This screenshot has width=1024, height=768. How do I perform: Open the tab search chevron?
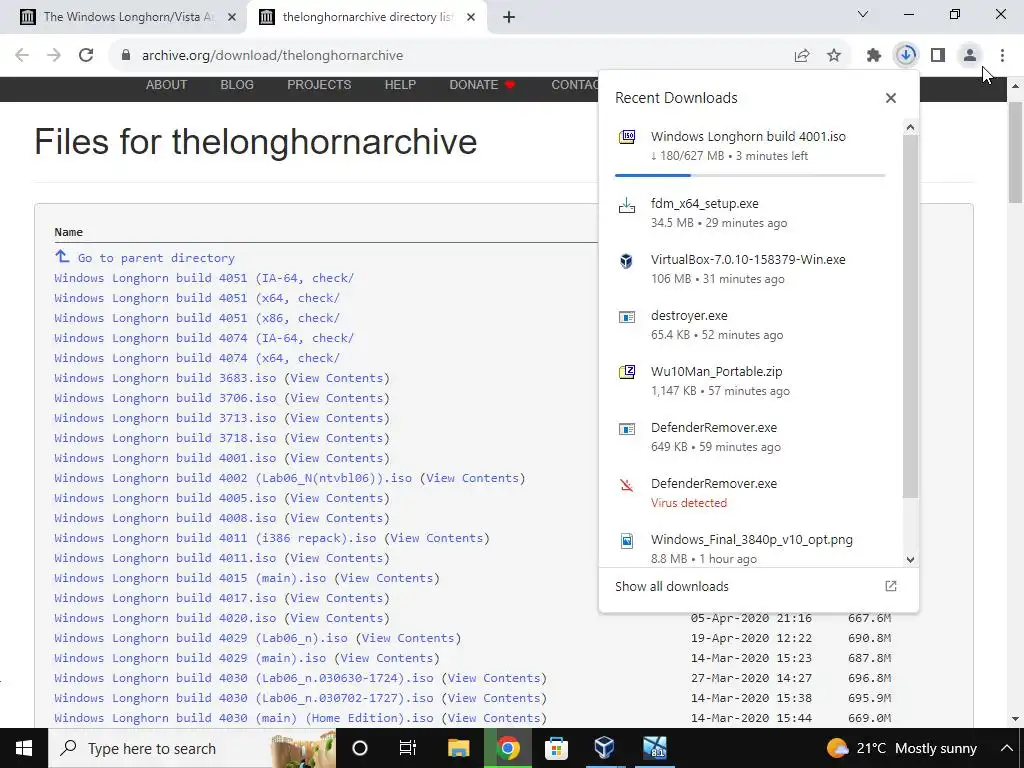click(x=863, y=14)
